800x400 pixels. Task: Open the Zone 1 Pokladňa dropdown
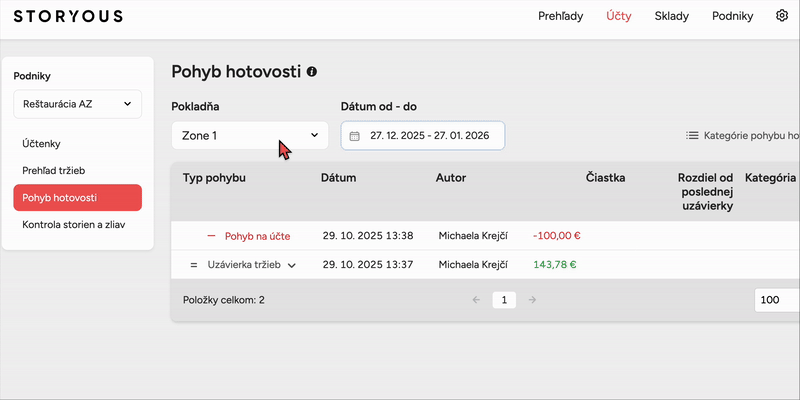pyautogui.click(x=250, y=135)
